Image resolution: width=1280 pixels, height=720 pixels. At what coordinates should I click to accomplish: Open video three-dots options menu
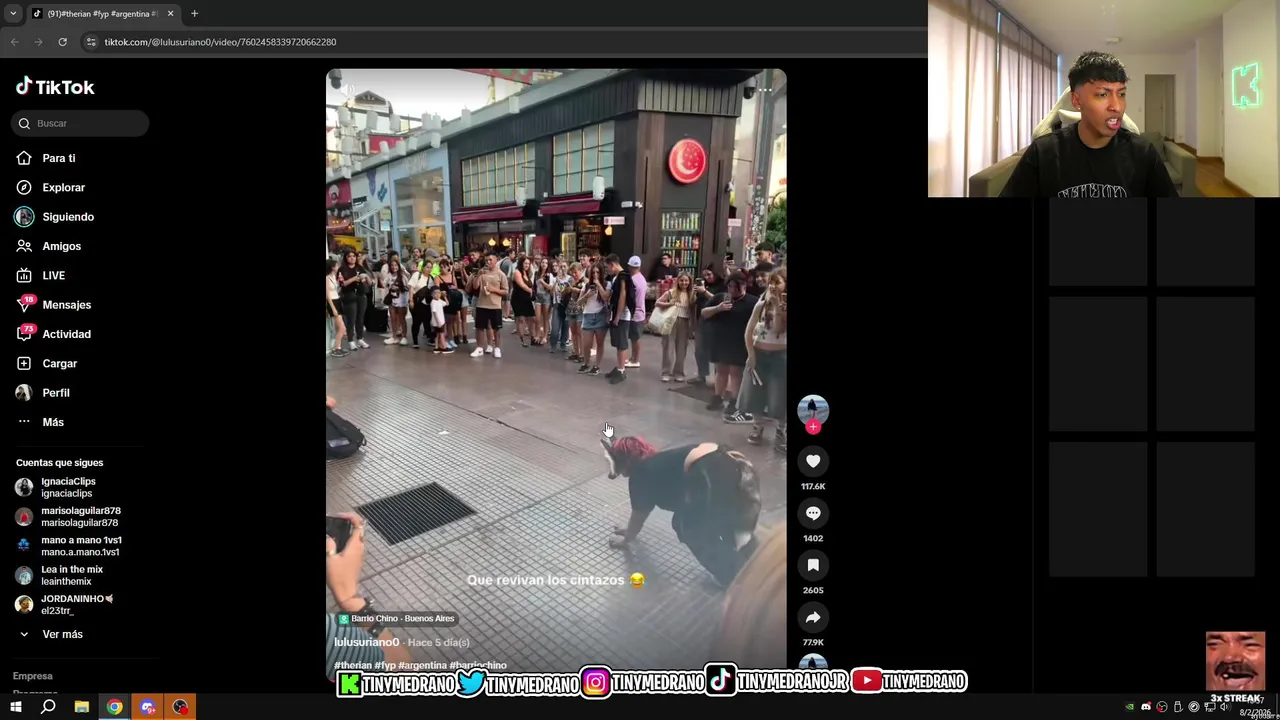click(765, 90)
